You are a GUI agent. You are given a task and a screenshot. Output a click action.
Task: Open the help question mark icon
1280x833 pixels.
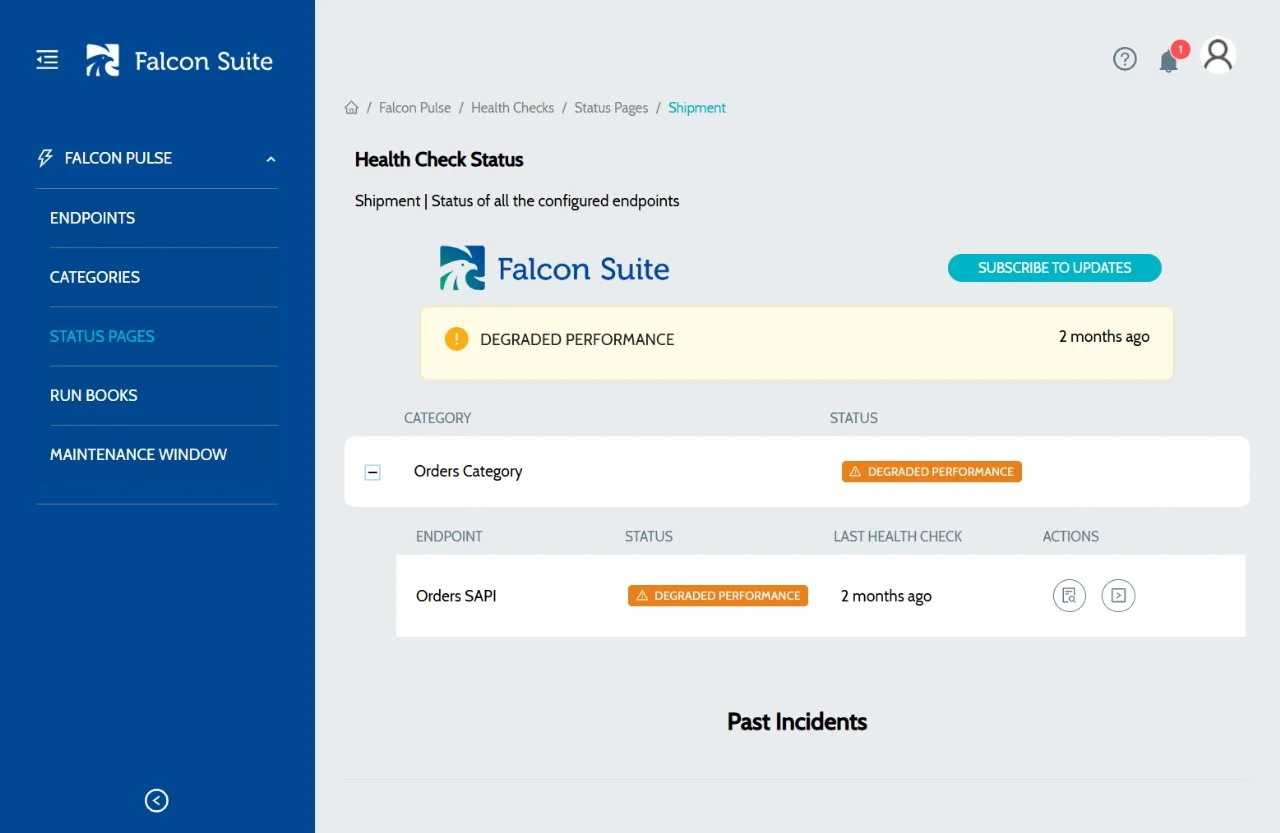[x=1124, y=59]
